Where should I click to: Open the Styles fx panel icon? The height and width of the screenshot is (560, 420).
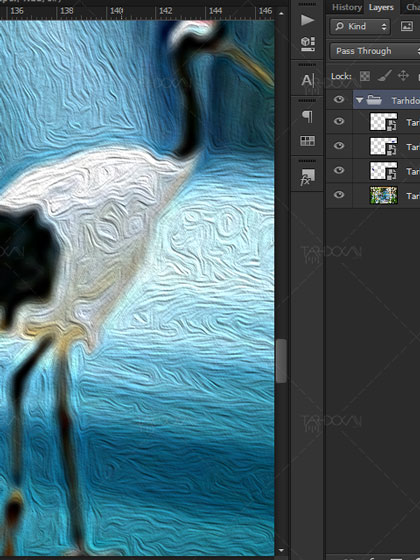coord(307,177)
